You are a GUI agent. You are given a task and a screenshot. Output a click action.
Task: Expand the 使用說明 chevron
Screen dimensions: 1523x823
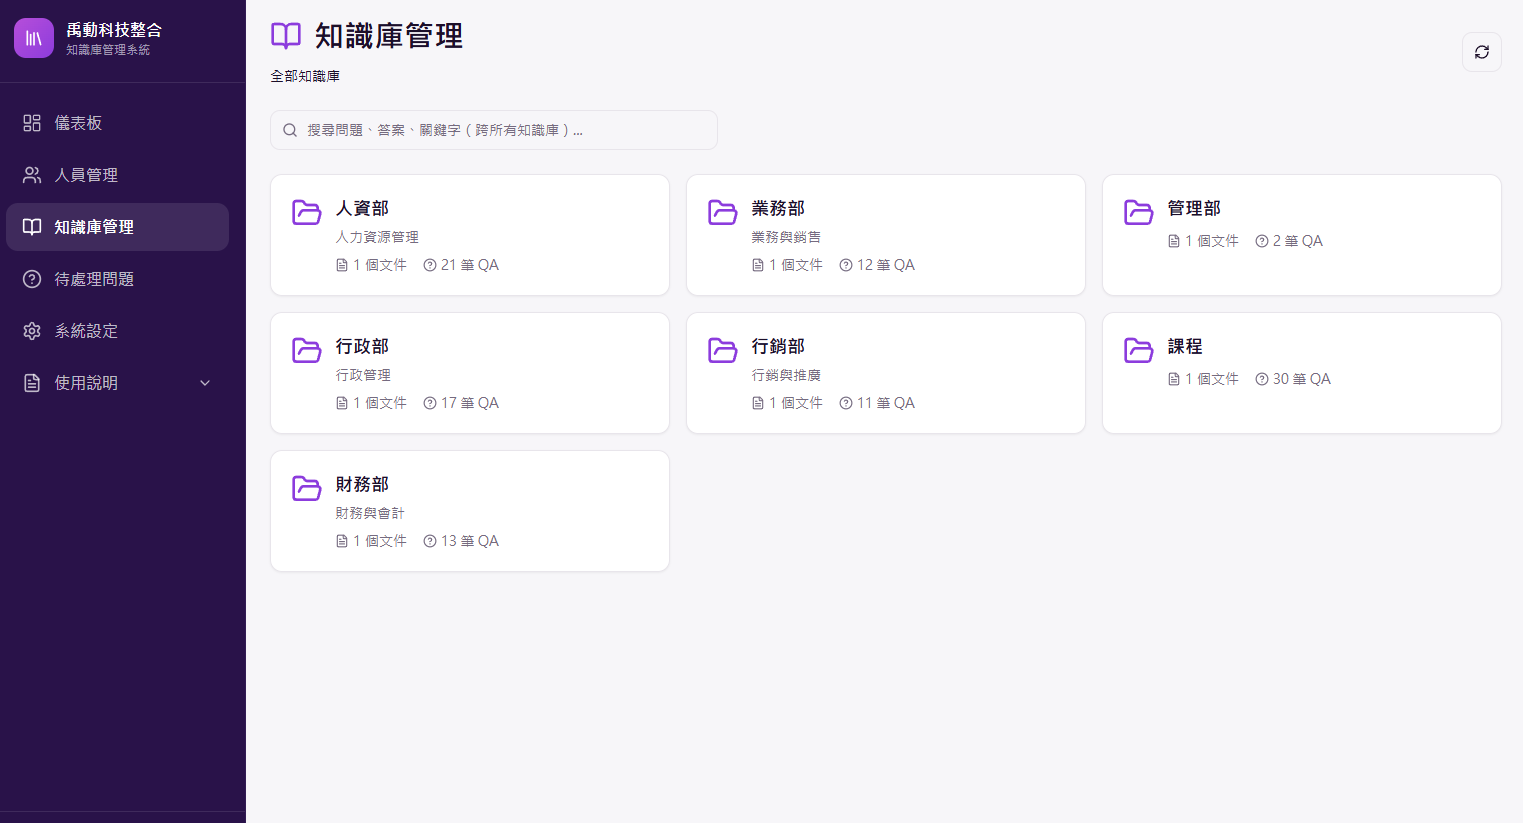(x=205, y=383)
